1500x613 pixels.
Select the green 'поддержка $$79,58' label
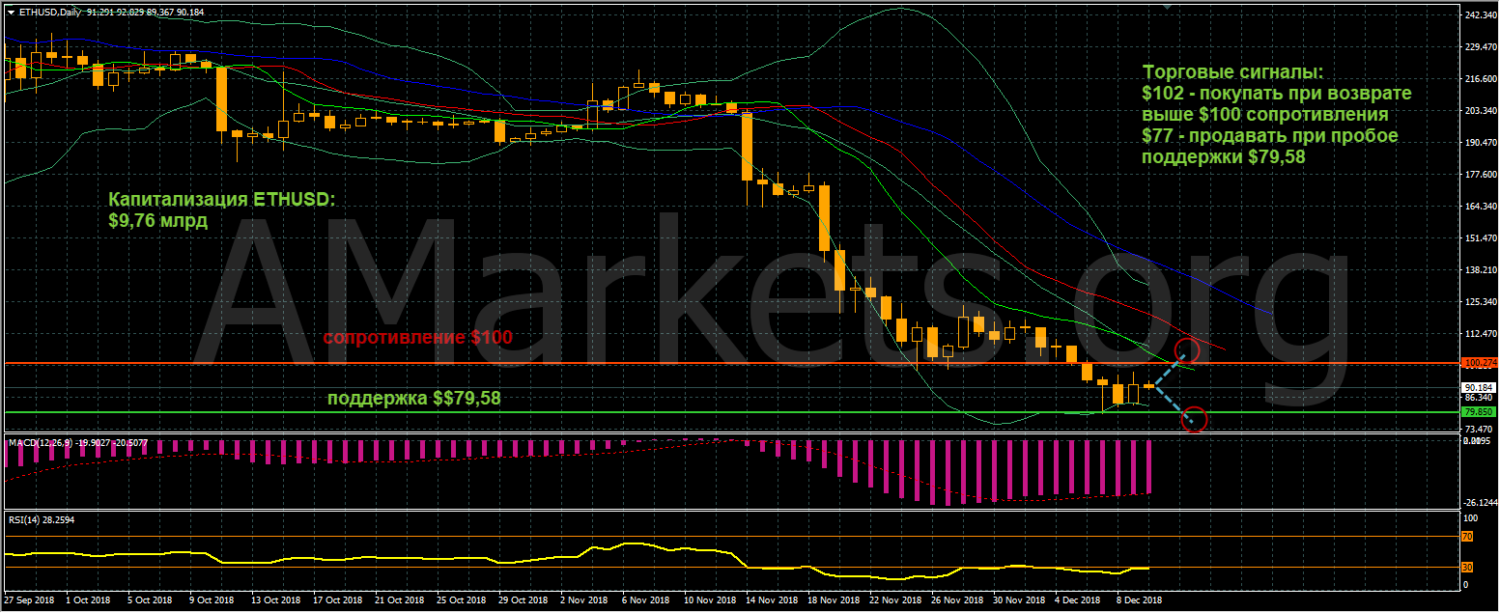click(x=415, y=398)
